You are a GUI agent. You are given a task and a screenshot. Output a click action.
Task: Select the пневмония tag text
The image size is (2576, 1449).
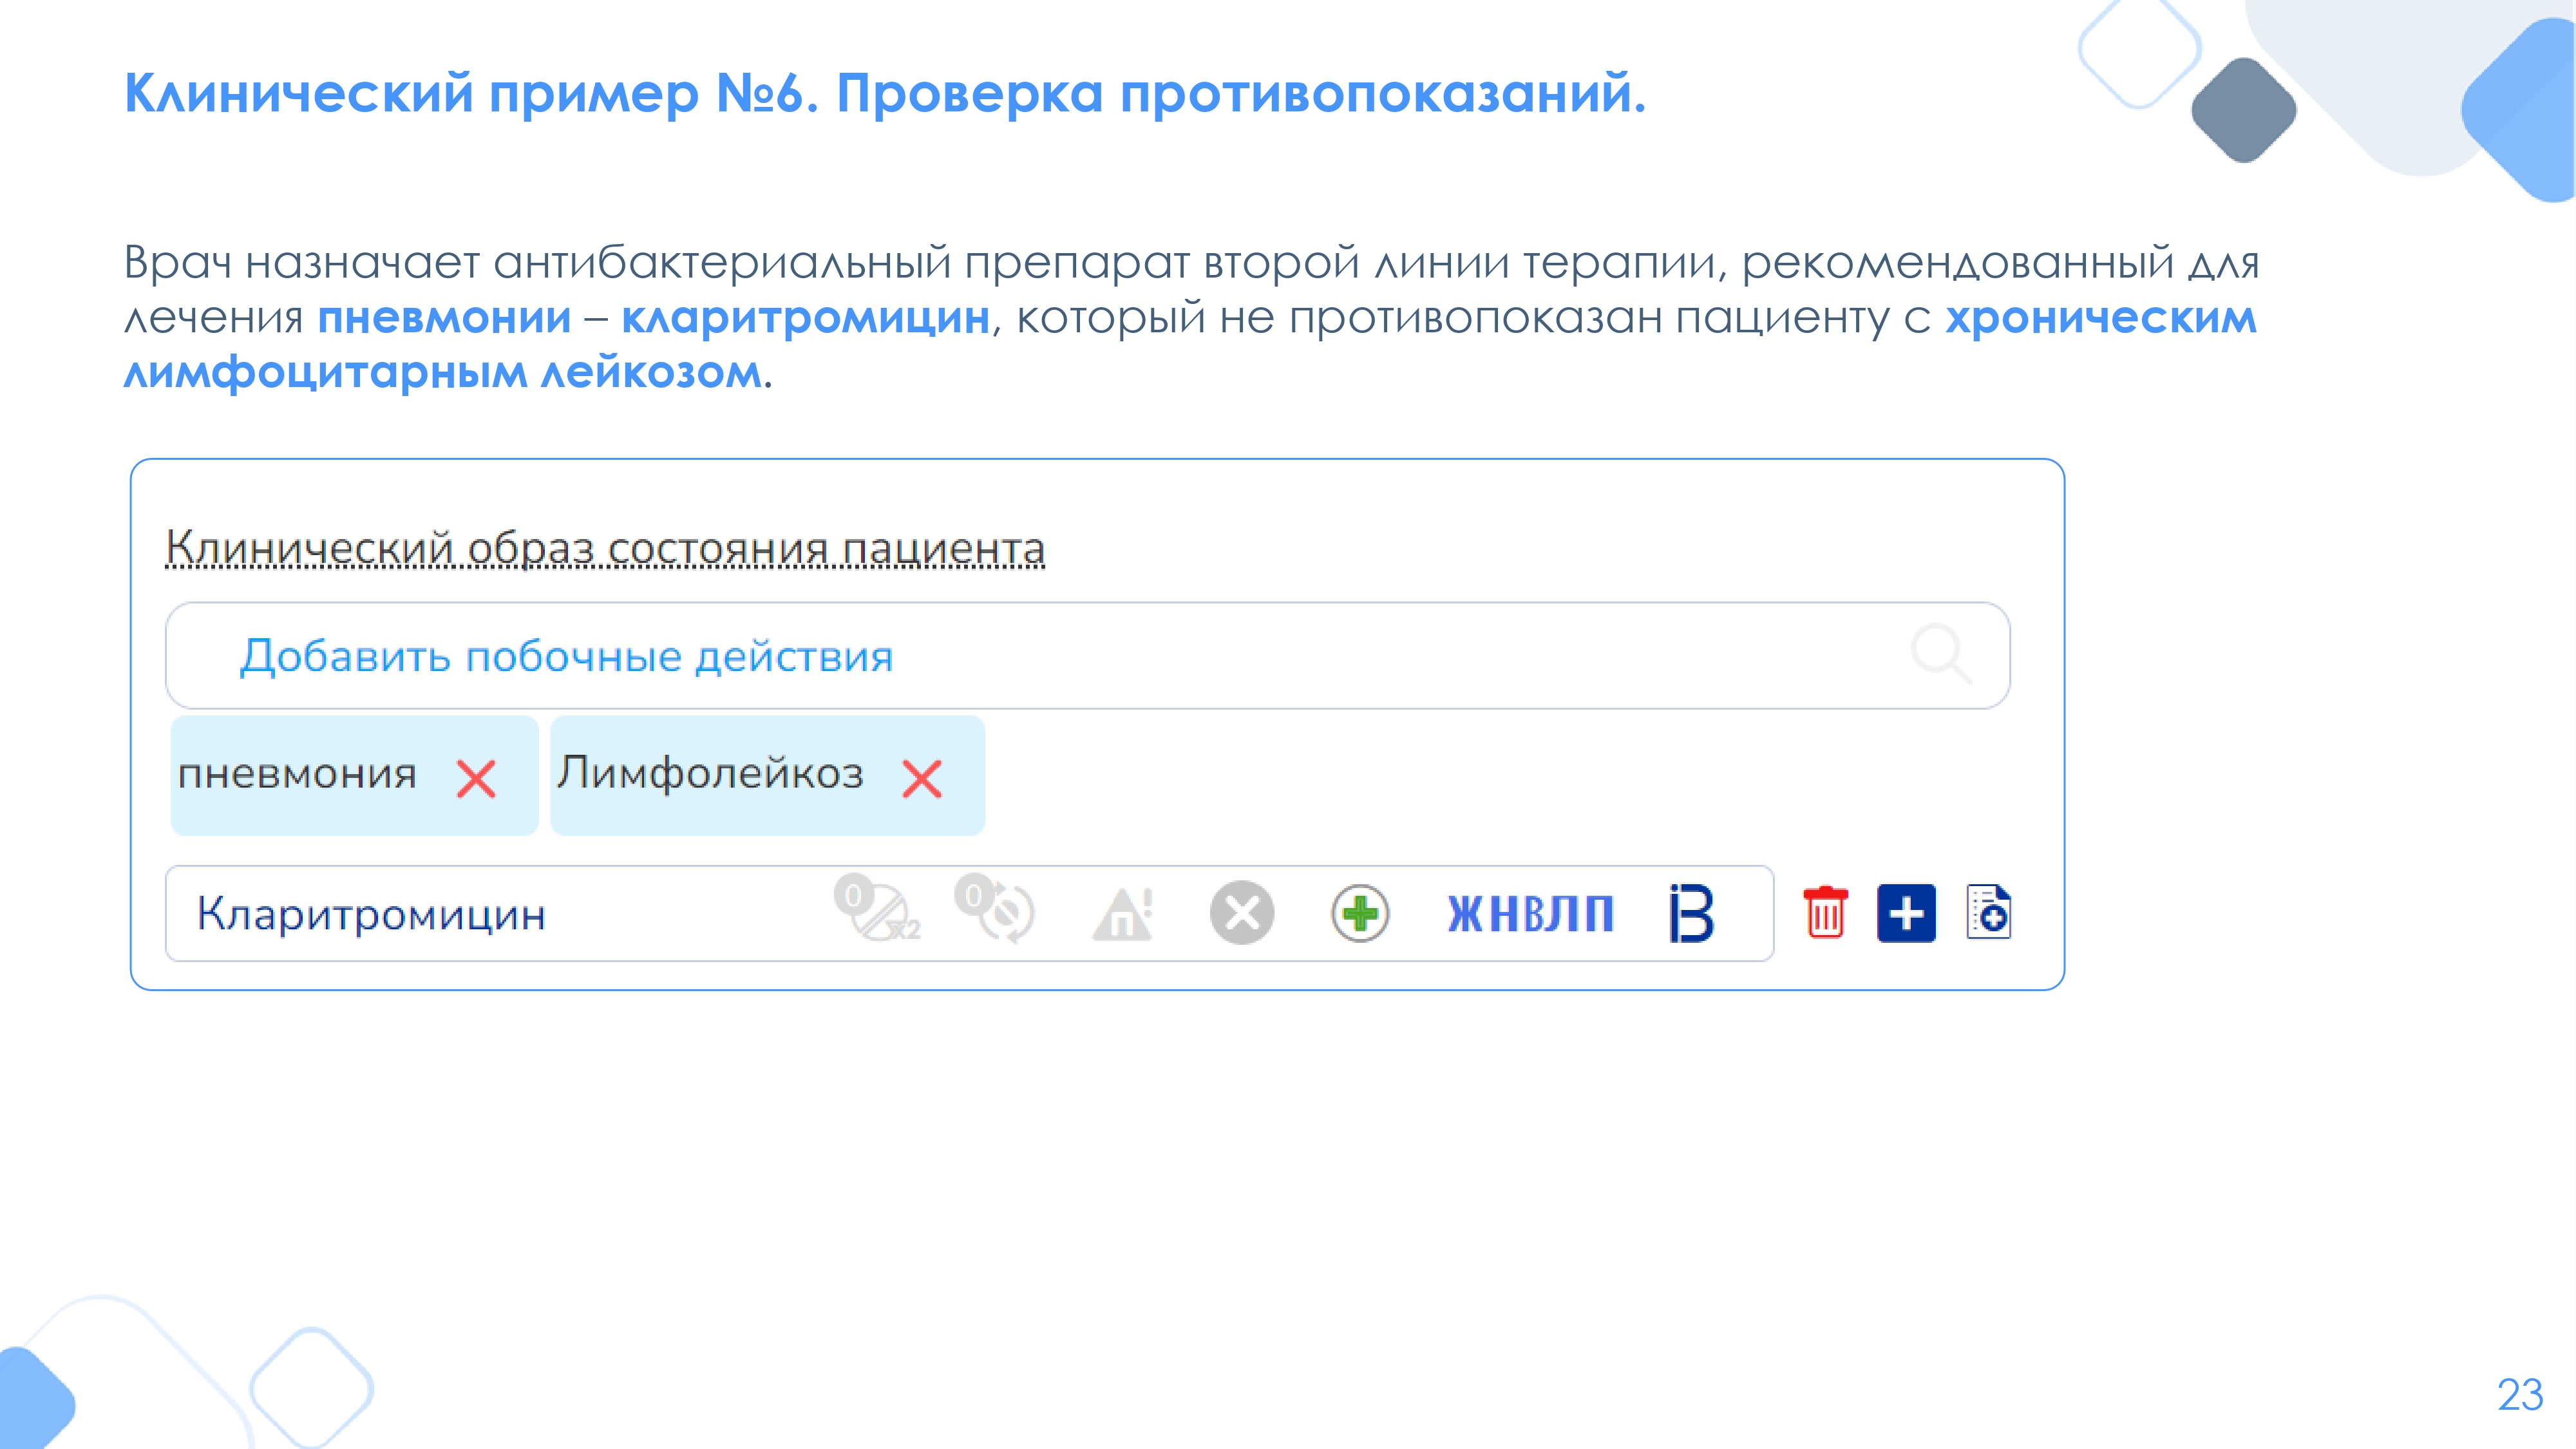pyautogui.click(x=297, y=775)
